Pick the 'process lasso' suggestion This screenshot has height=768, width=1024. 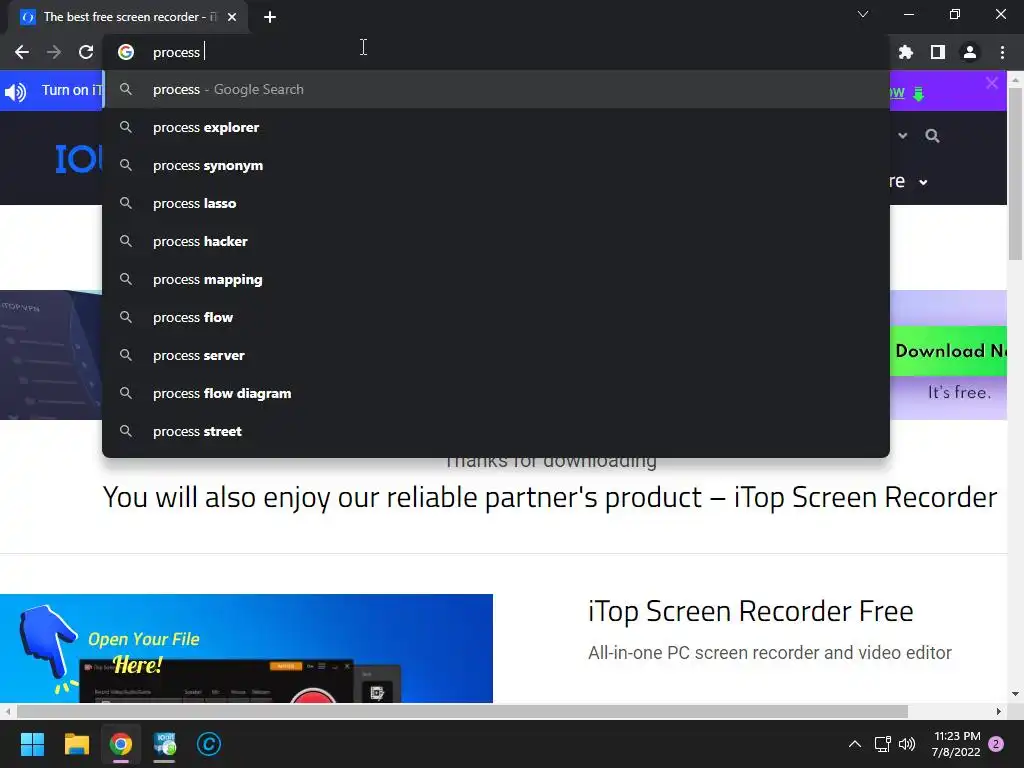496,203
